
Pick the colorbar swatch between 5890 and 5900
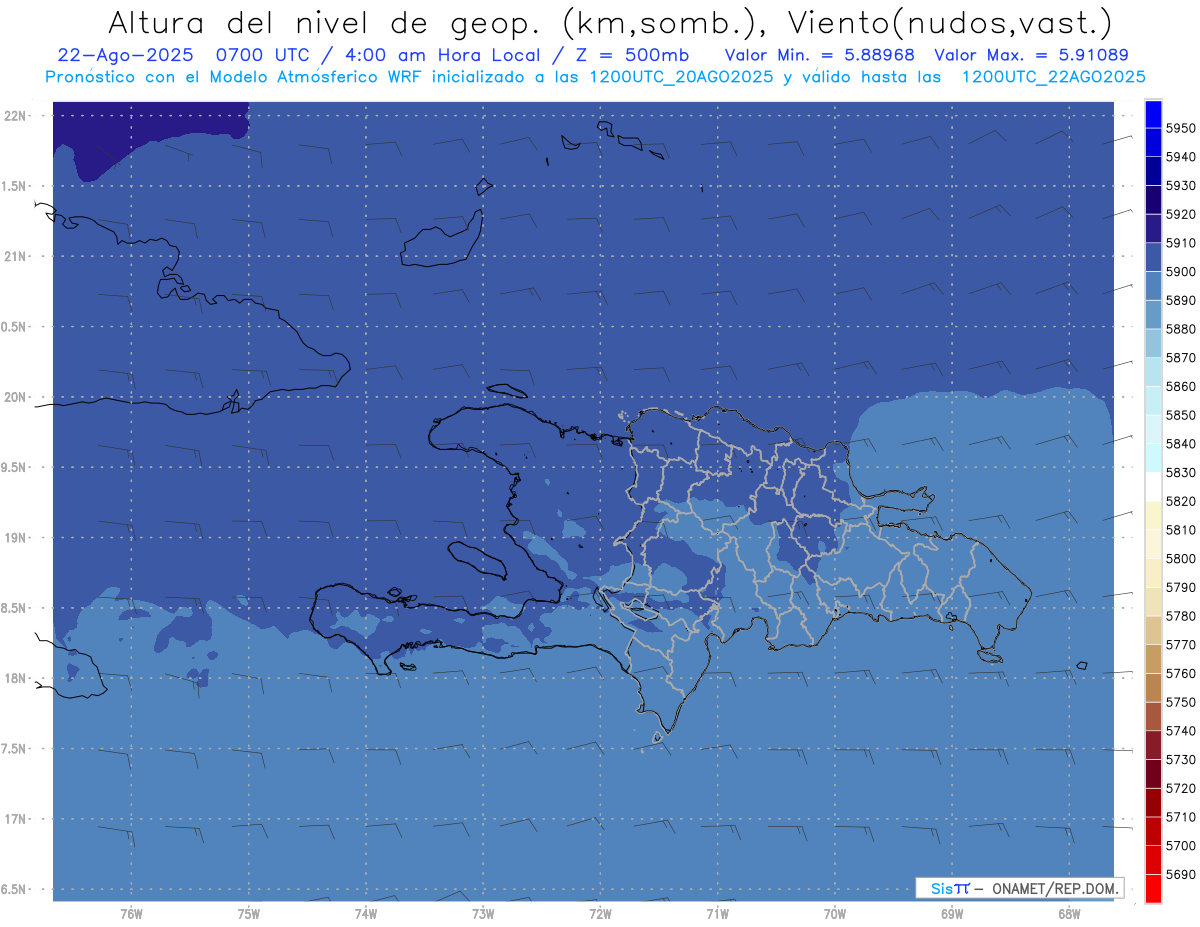(1153, 286)
